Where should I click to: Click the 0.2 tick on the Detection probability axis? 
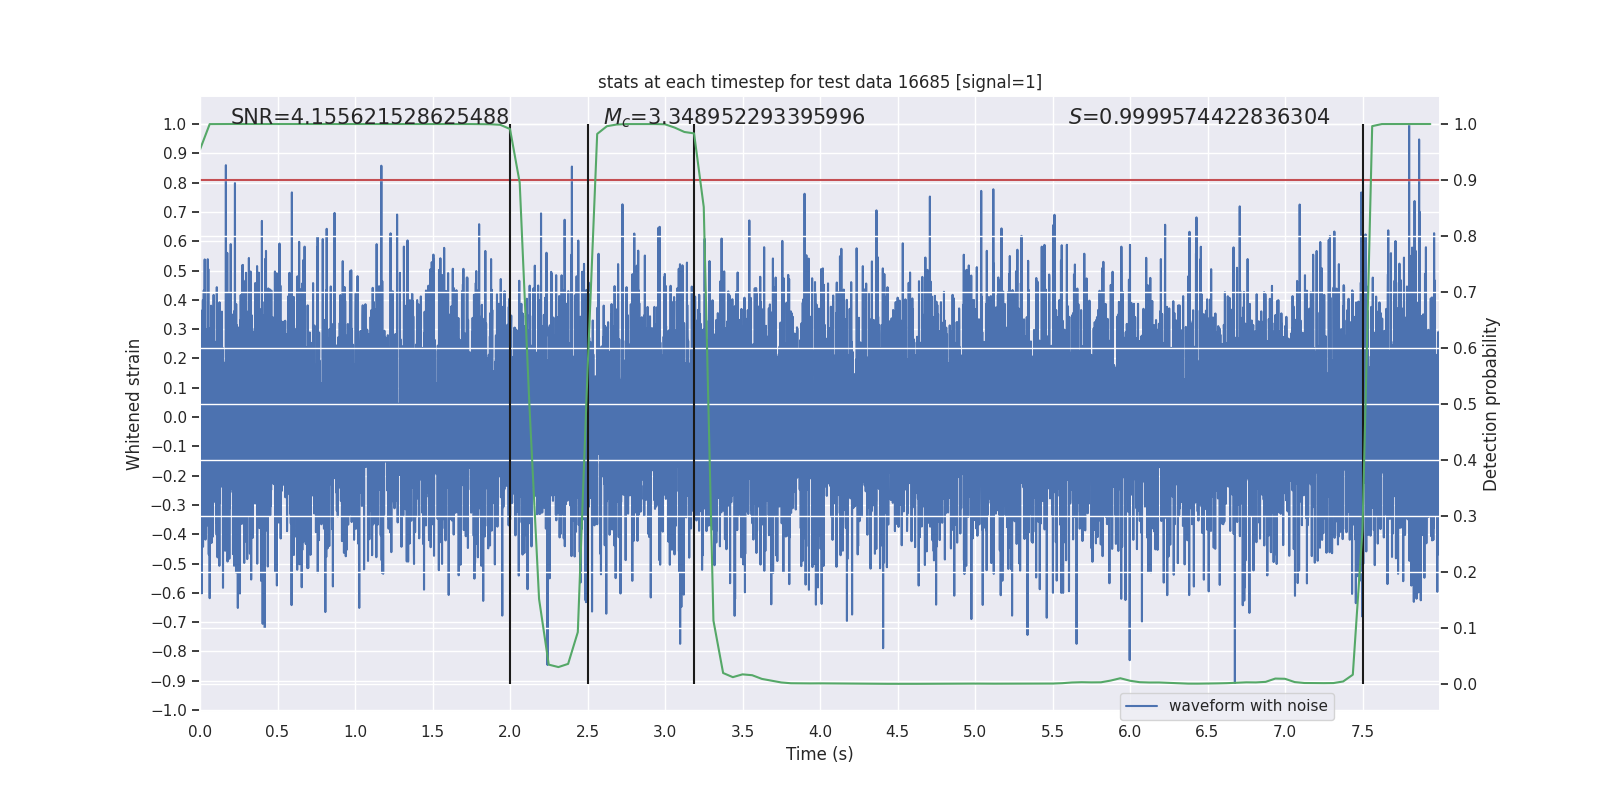(1465, 572)
